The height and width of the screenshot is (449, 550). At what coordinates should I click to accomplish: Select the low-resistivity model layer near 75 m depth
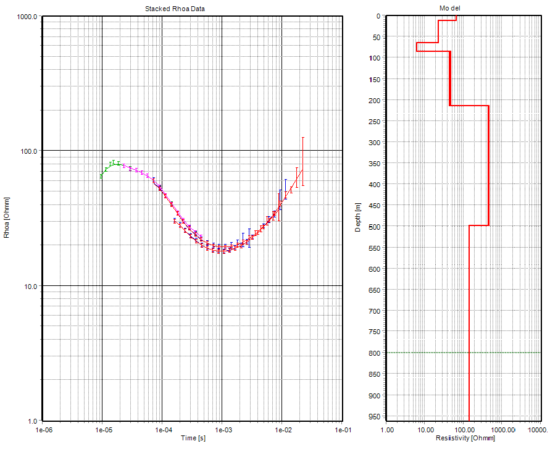[417, 47]
